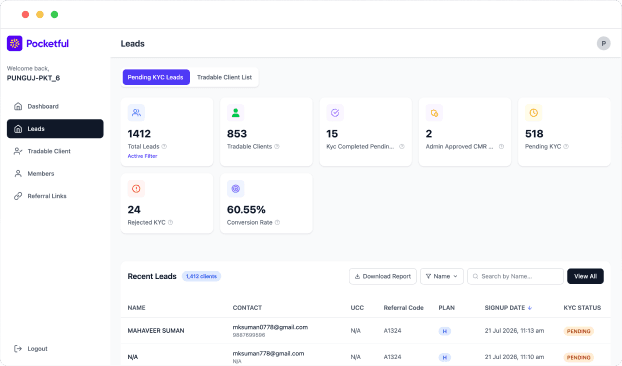Image resolution: width=622 pixels, height=366 pixels.
Task: Click the View All button
Action: [x=585, y=276]
